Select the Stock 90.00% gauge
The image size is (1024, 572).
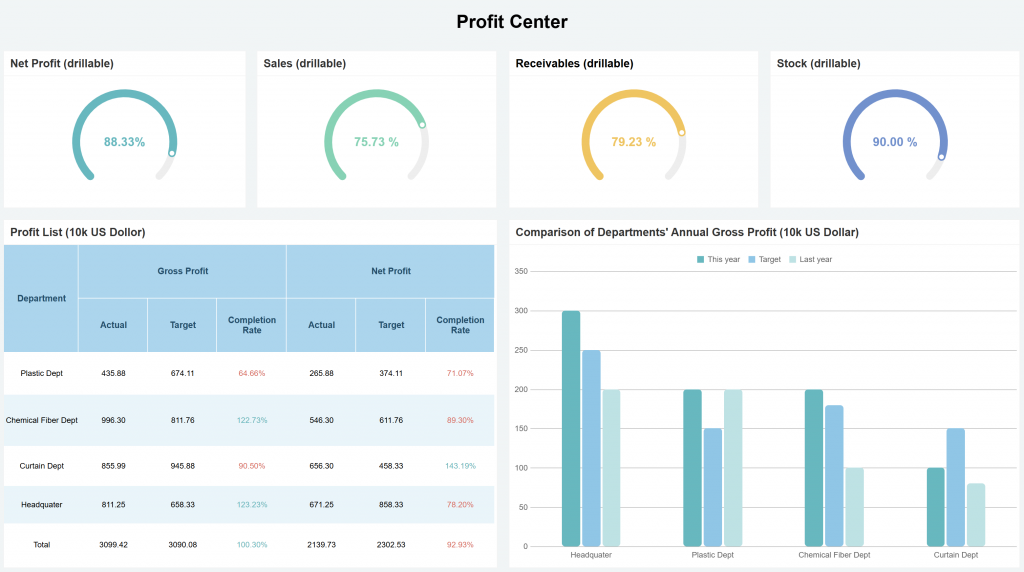pyautogui.click(x=894, y=142)
